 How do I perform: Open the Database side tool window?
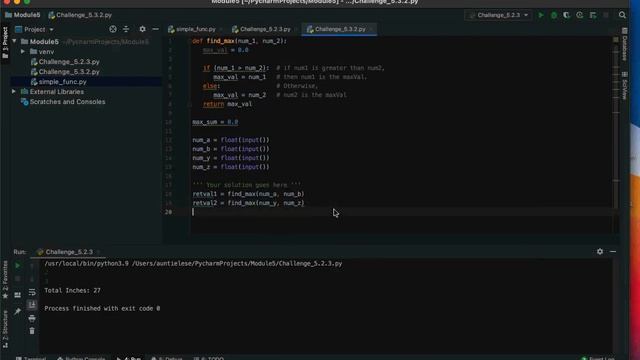click(x=624, y=44)
